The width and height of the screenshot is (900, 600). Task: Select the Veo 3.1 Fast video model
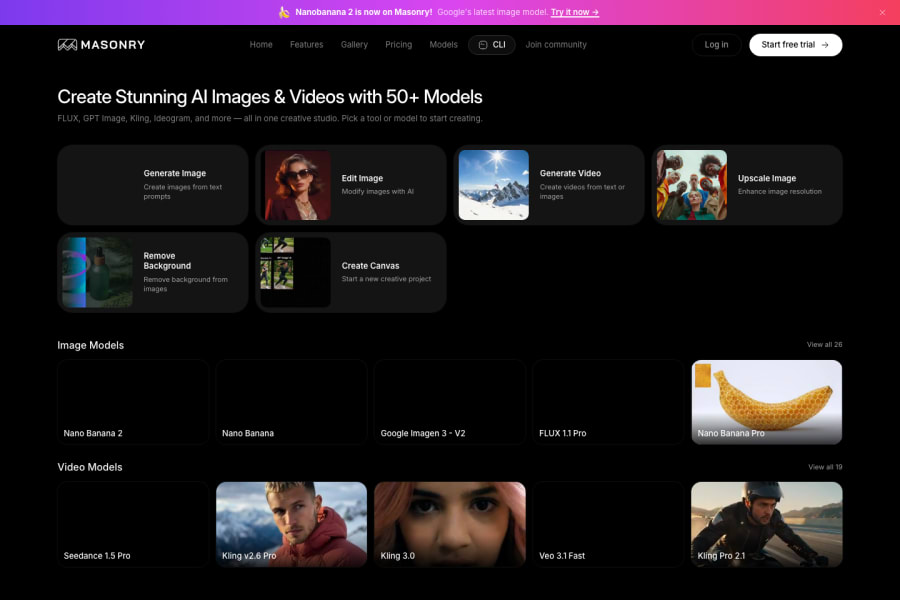pyautogui.click(x=608, y=524)
